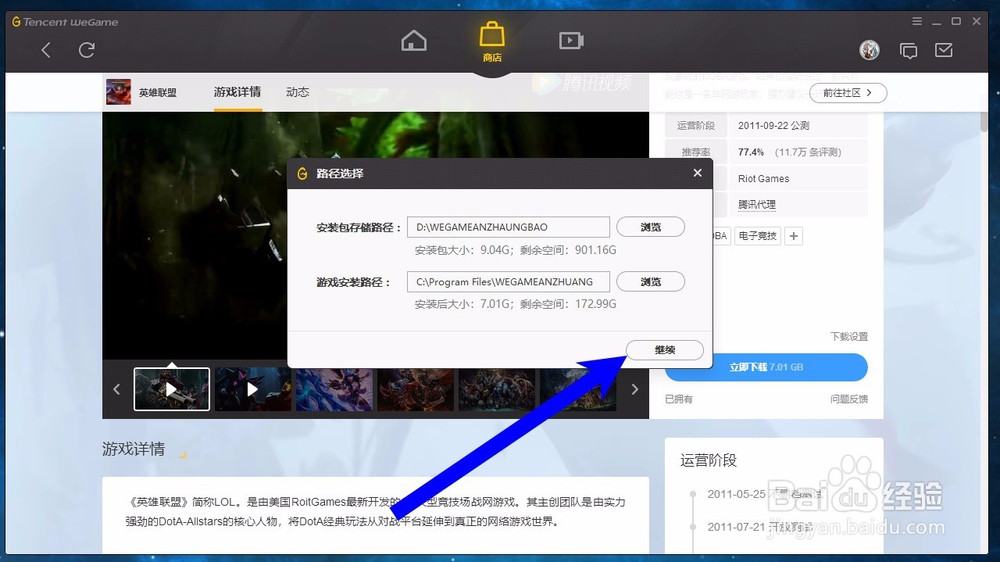Click the 腾讯代理 link
Image resolution: width=1000 pixels, height=562 pixels.
pos(757,204)
